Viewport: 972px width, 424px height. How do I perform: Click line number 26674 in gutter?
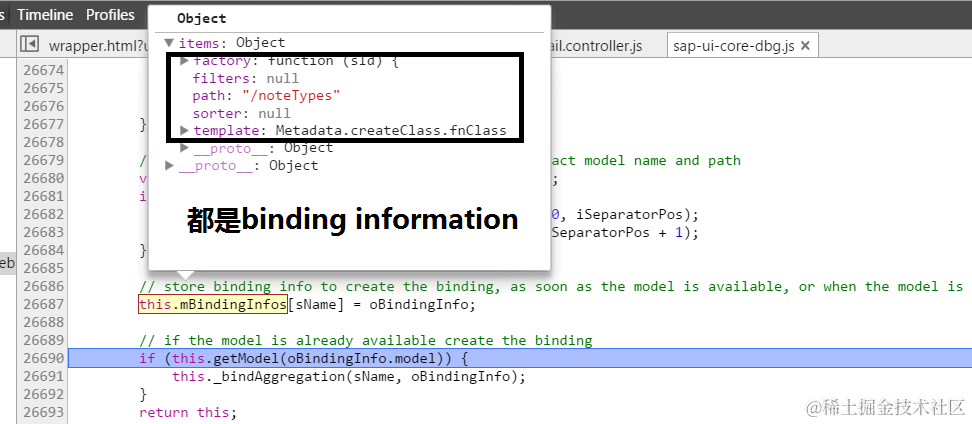click(x=43, y=70)
